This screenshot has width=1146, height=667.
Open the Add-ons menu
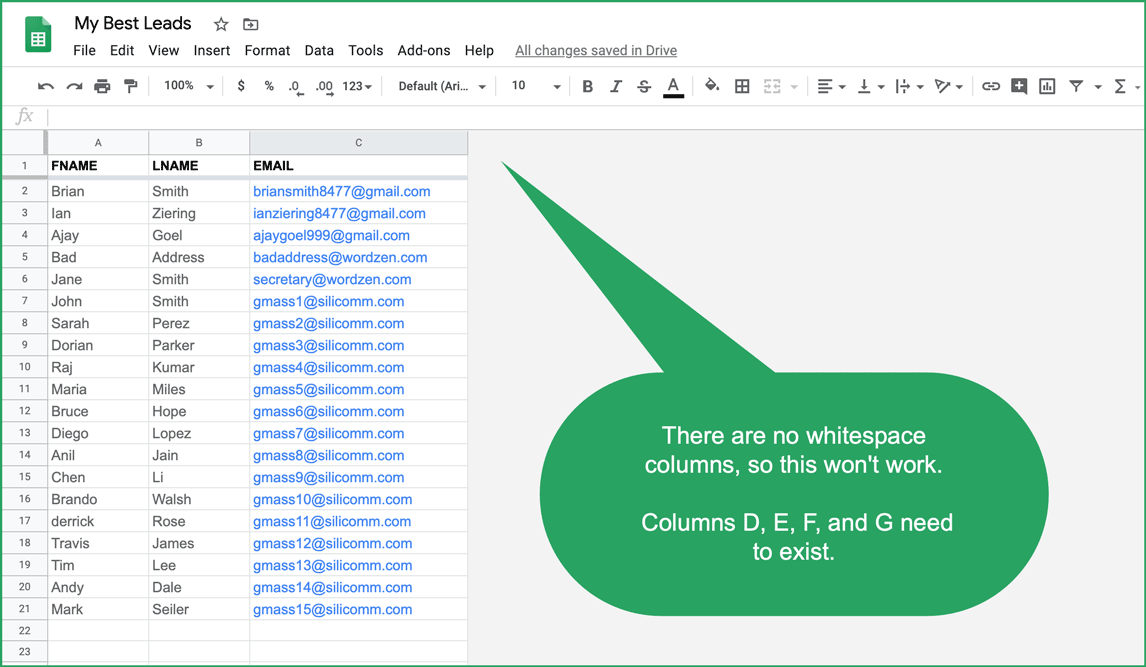point(423,50)
